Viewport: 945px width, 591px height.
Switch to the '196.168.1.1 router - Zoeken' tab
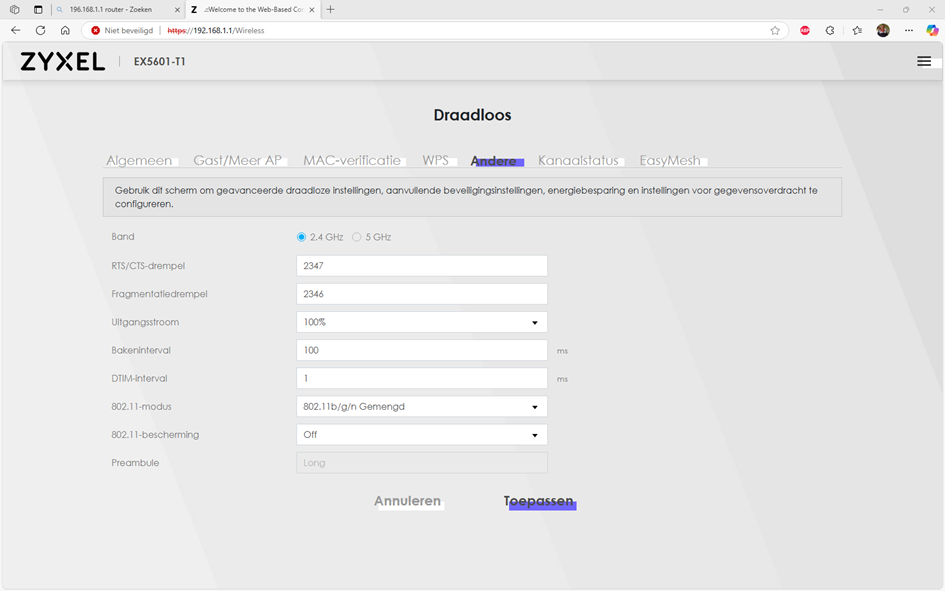click(111, 10)
